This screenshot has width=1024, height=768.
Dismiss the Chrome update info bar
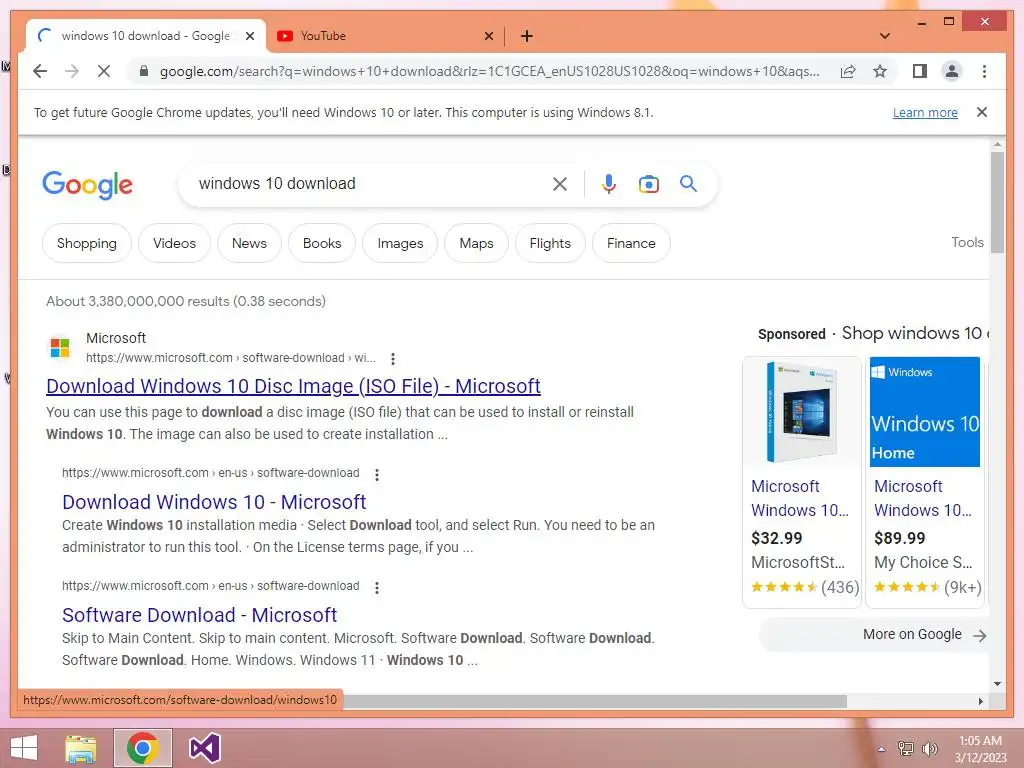click(x=982, y=112)
